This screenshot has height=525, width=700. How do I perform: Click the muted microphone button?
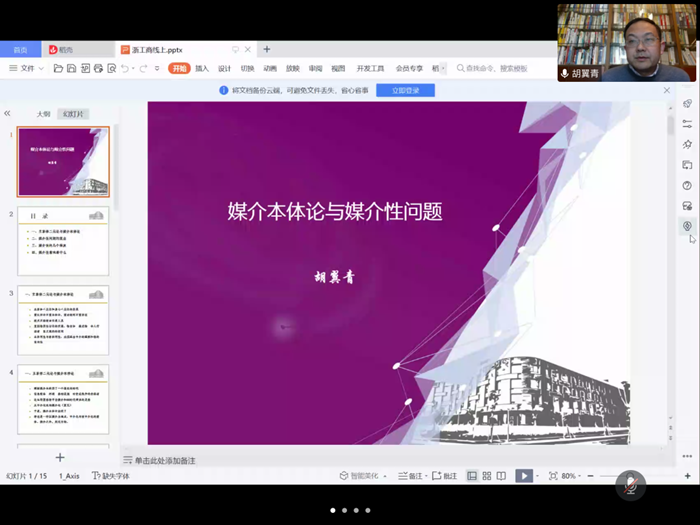coord(630,485)
